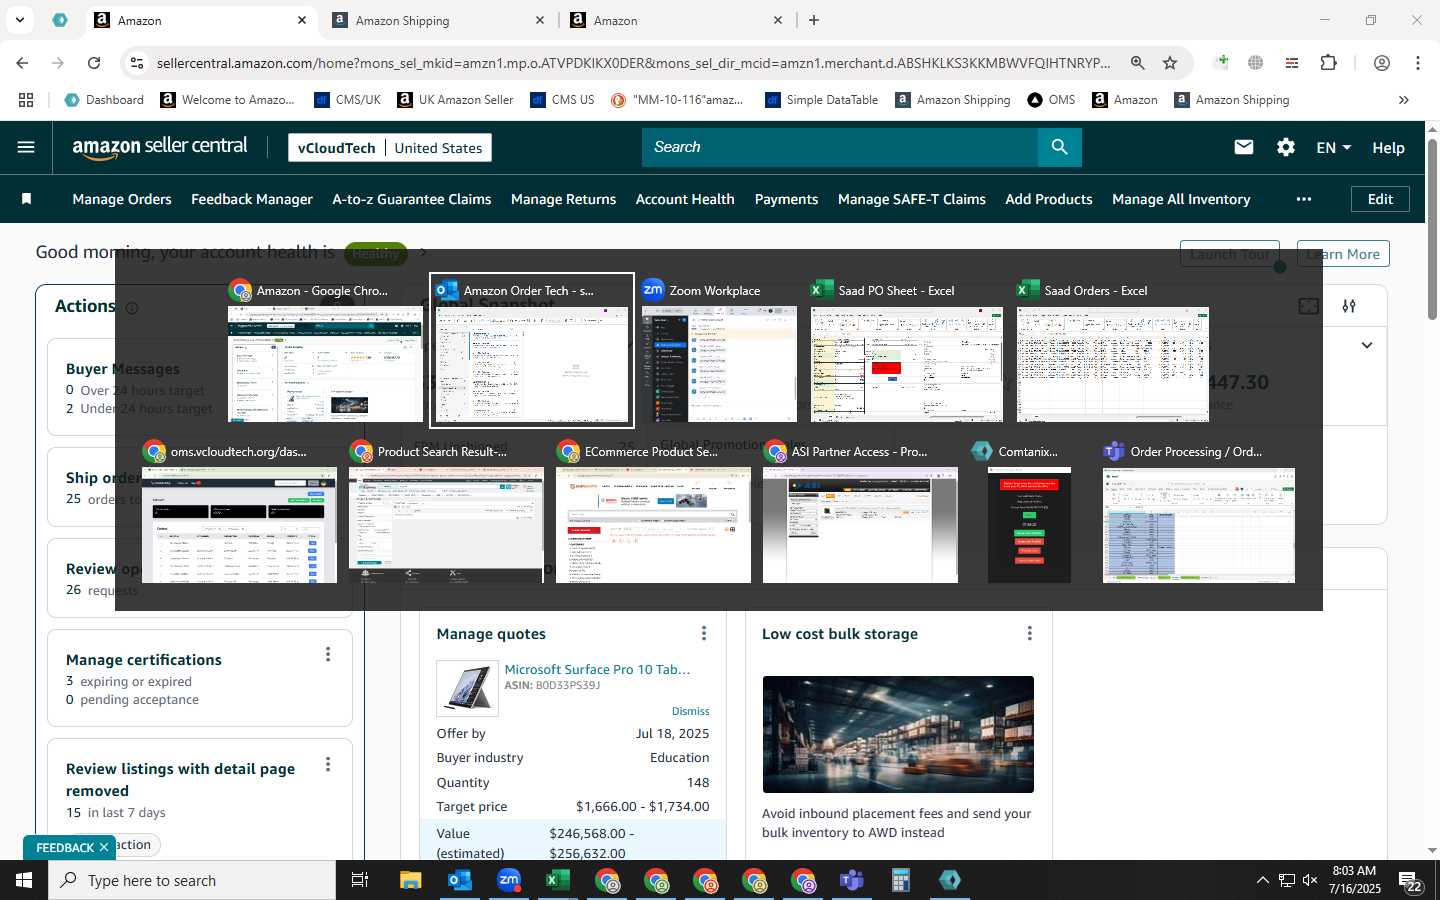Open Manage SAFE-T Claims

pos(912,199)
